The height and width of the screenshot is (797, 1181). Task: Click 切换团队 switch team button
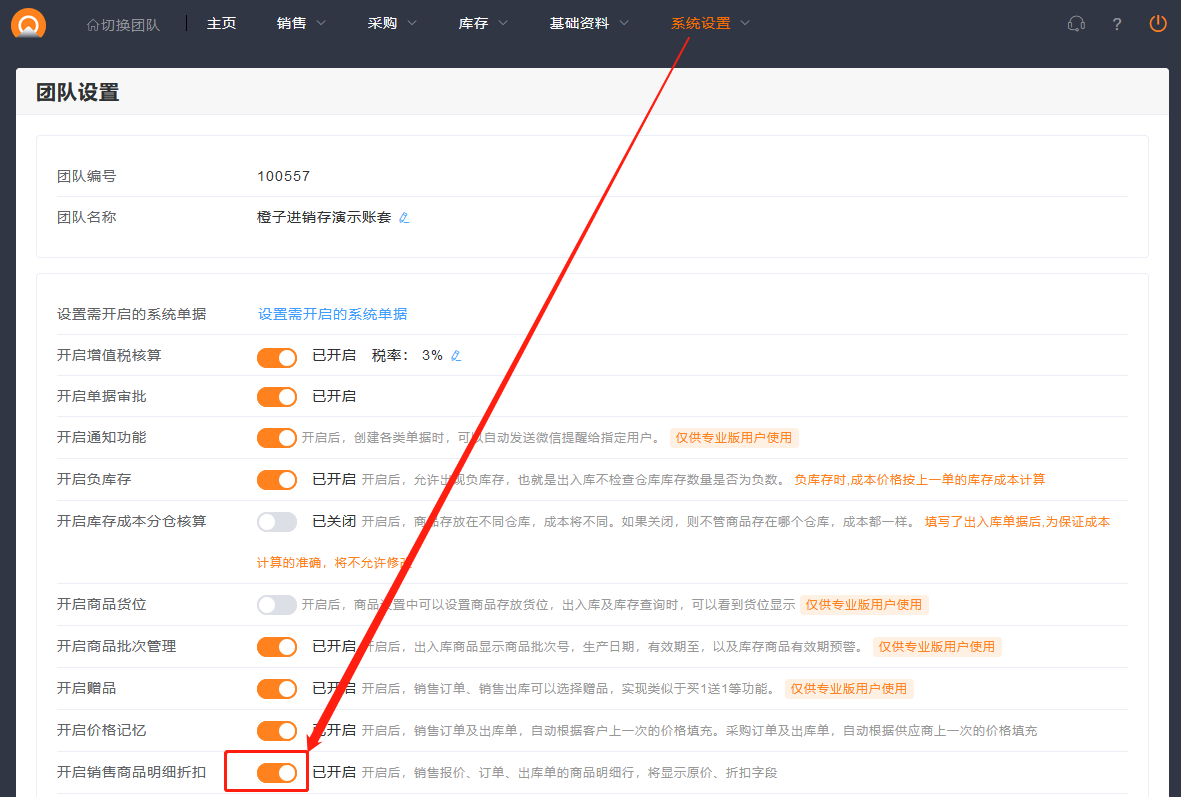click(x=123, y=24)
